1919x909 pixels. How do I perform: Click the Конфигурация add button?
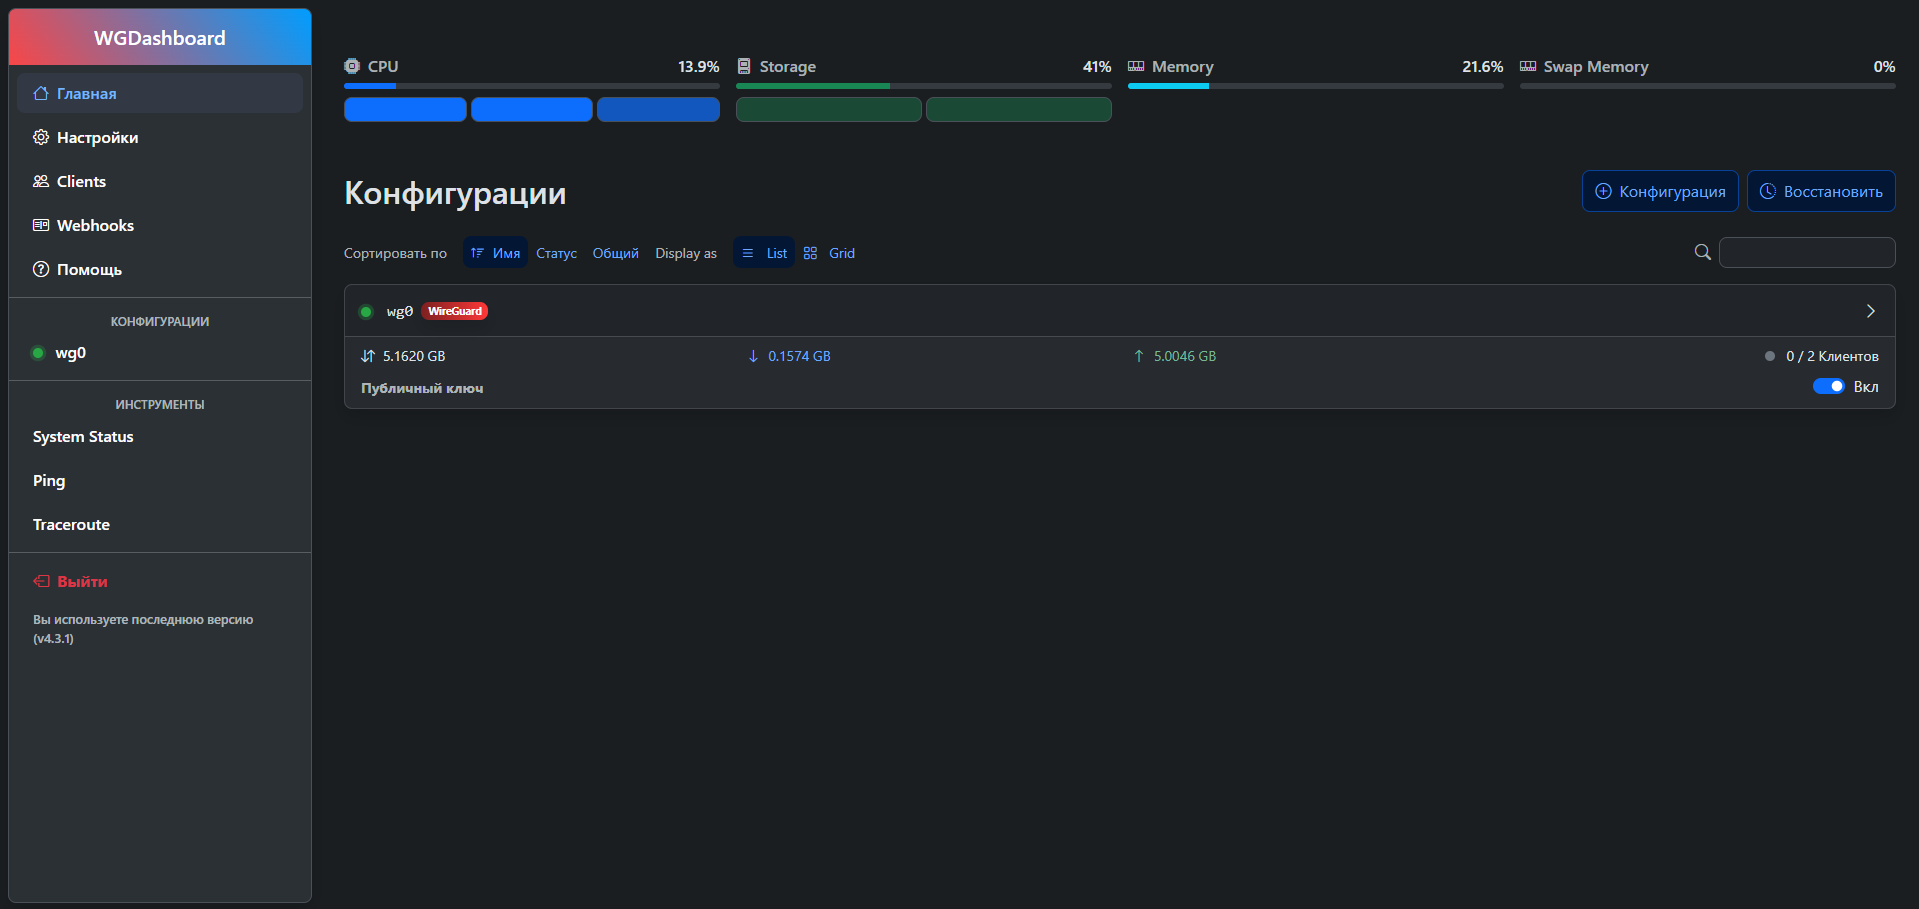[x=1660, y=191]
